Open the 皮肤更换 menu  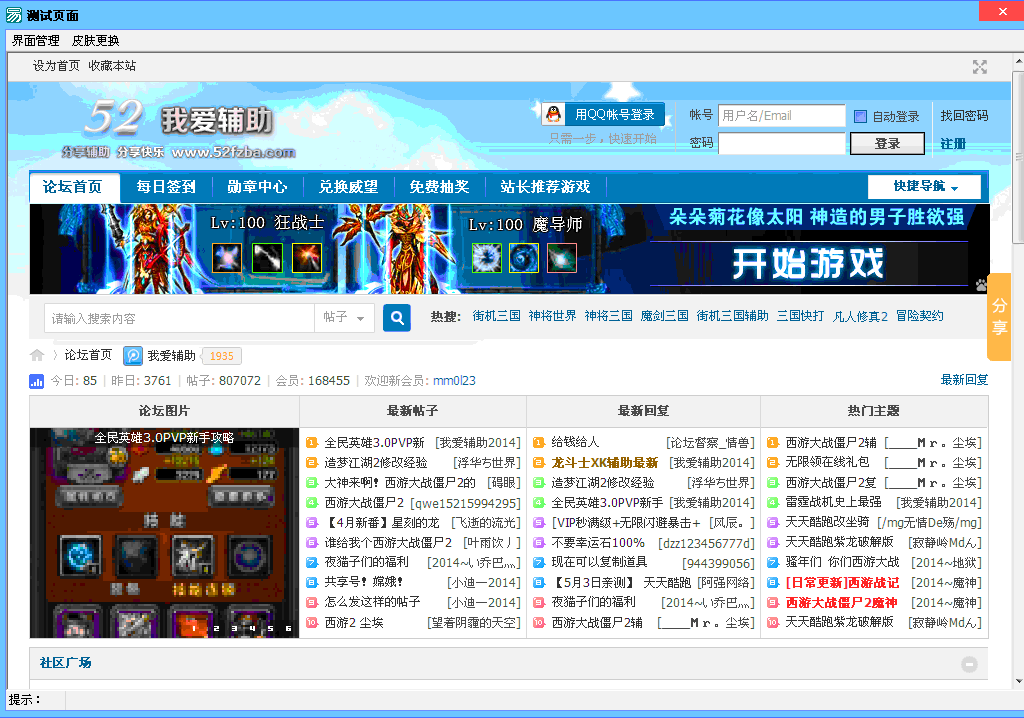pos(95,41)
